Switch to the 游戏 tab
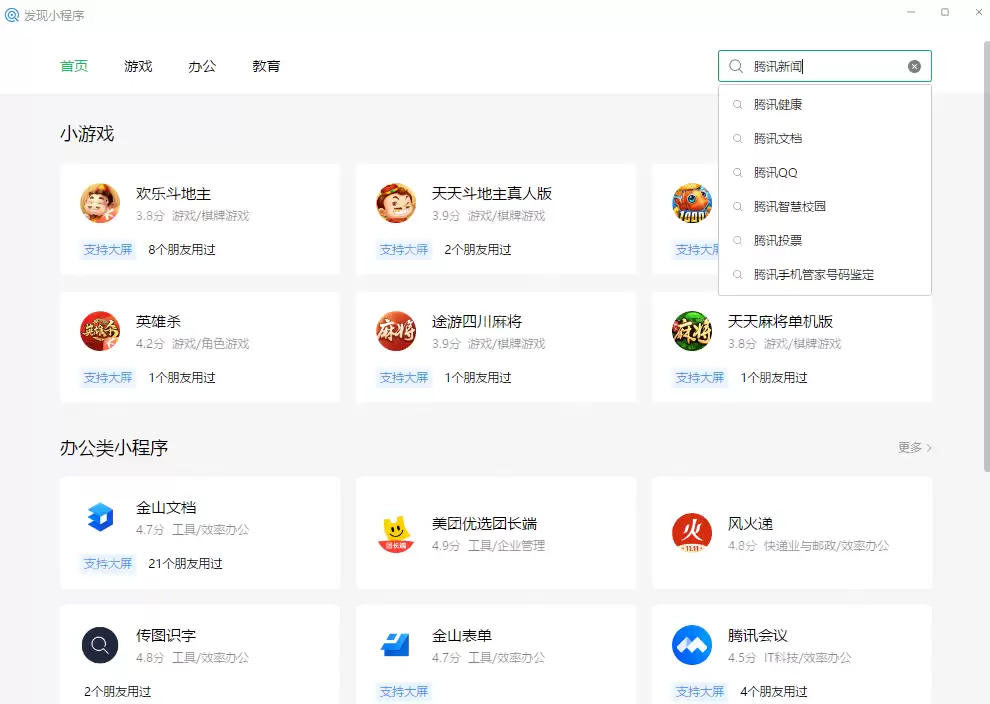This screenshot has width=990, height=704. (x=138, y=66)
